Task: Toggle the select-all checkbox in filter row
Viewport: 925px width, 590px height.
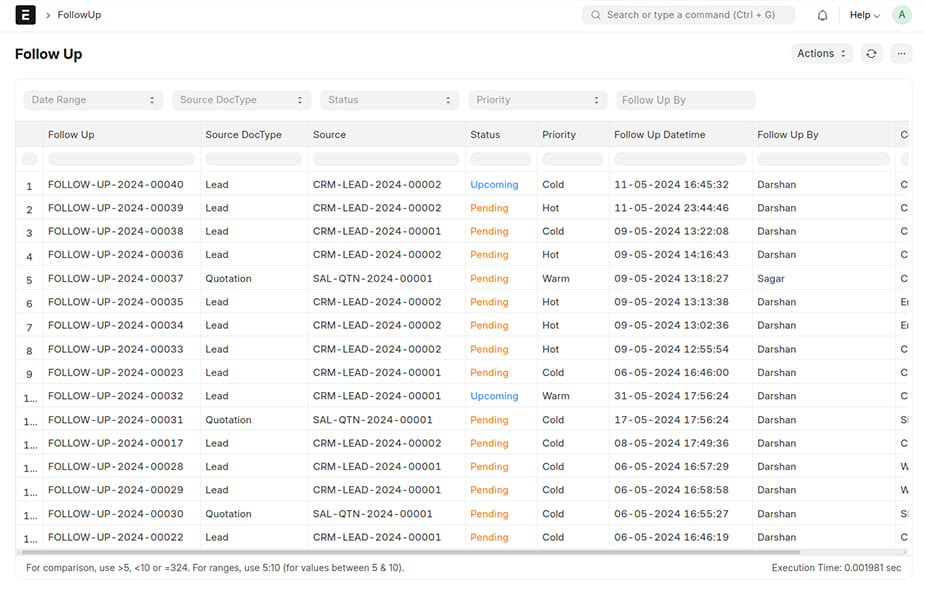Action: coord(29,159)
